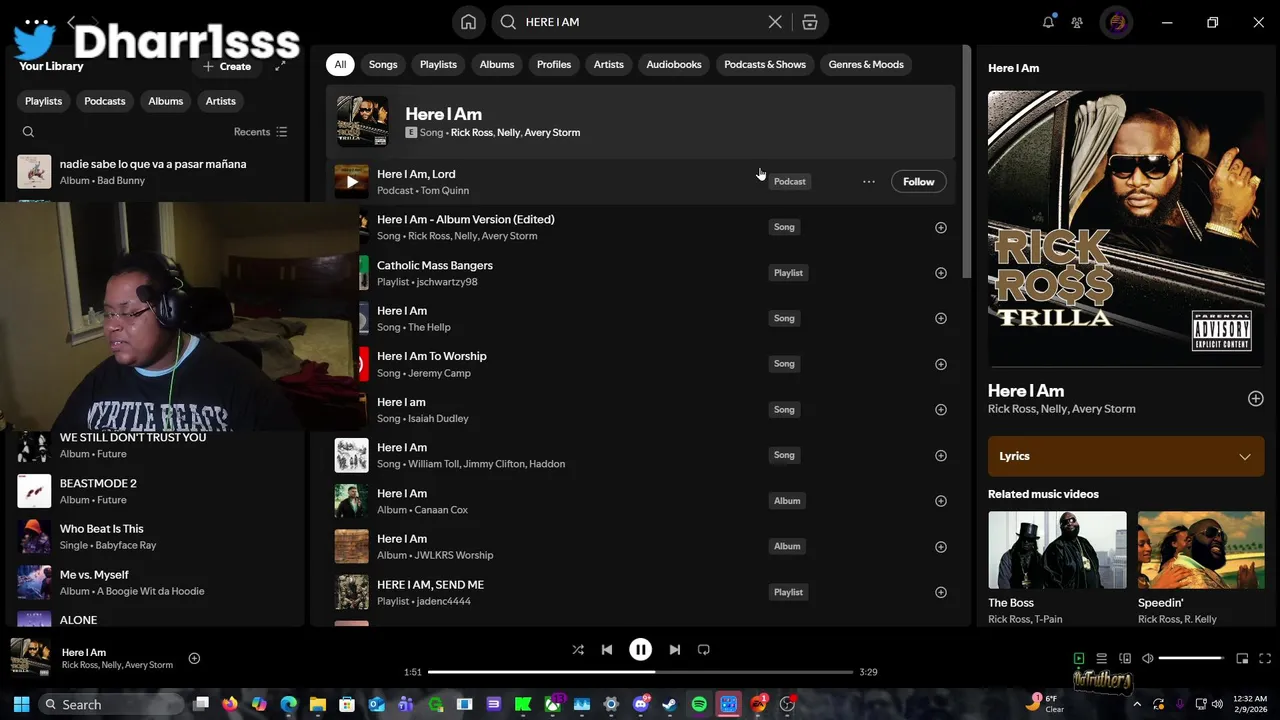Open Connect to a device

pyautogui.click(x=1125, y=658)
